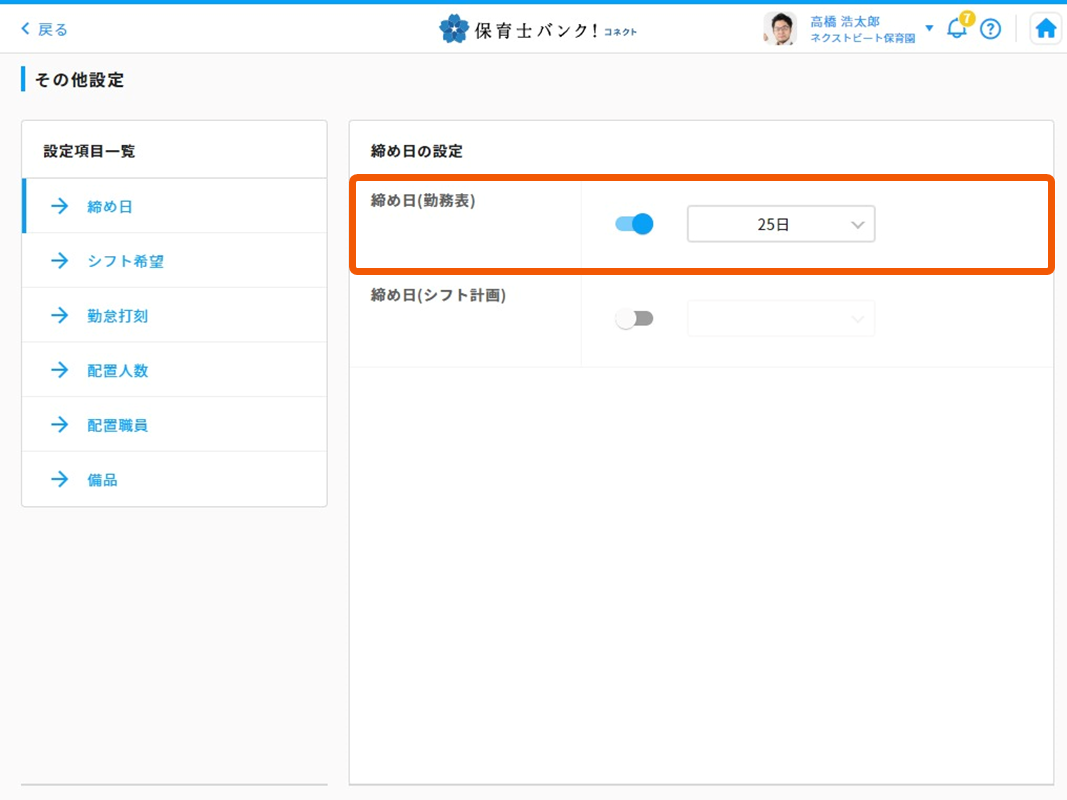The width and height of the screenshot is (1067, 800).
Task: Open the 25日 closing day dropdown
Action: [x=780, y=225]
